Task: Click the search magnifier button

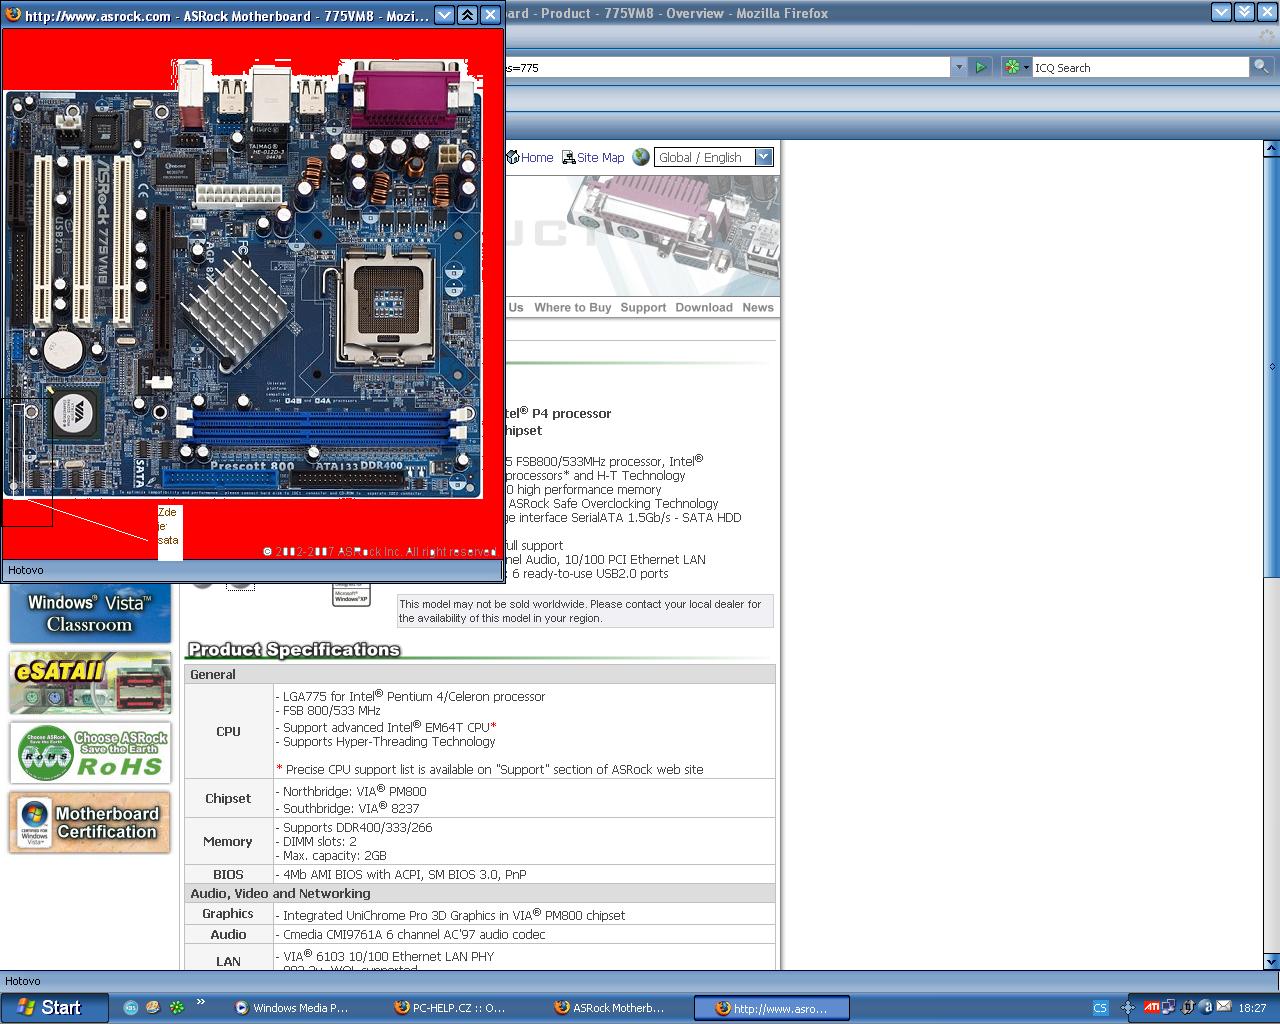Action: pyautogui.click(x=1262, y=67)
